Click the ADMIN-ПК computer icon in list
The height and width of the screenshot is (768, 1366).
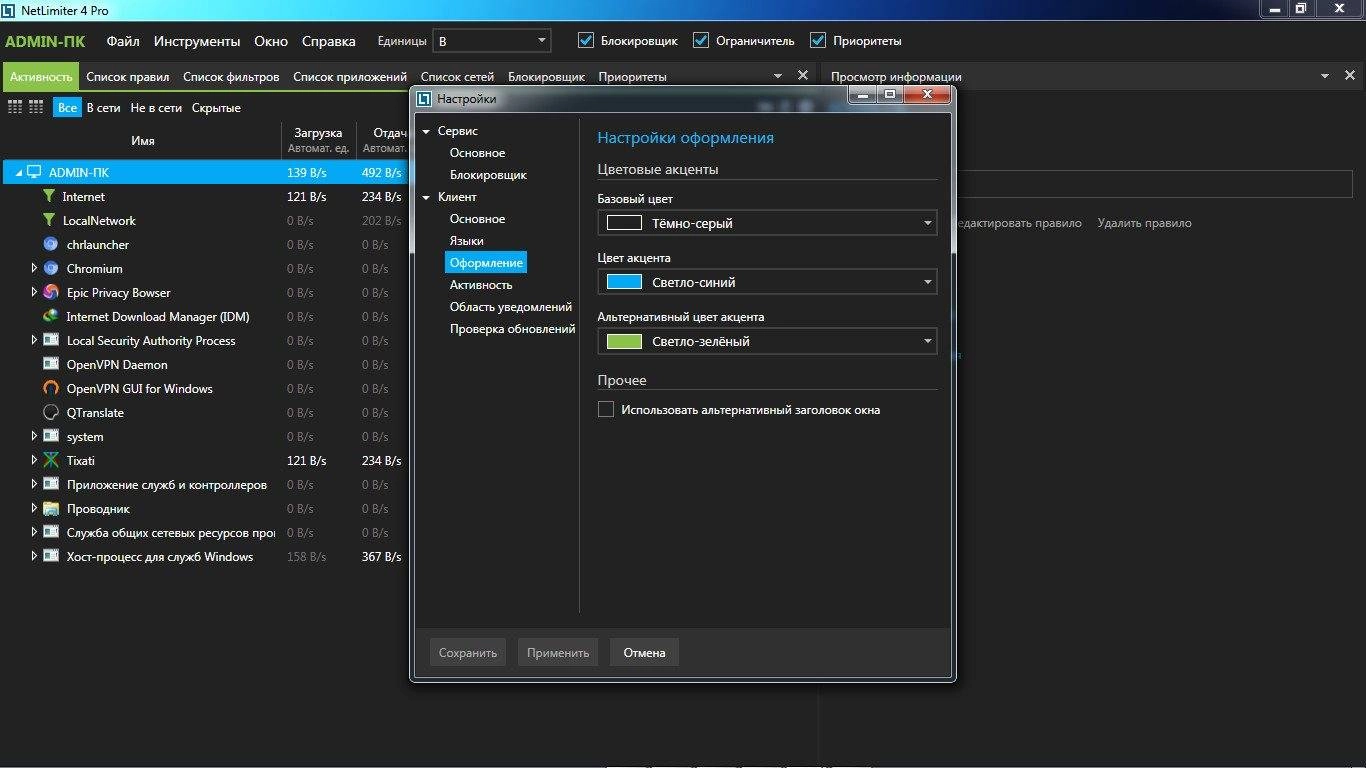34,172
